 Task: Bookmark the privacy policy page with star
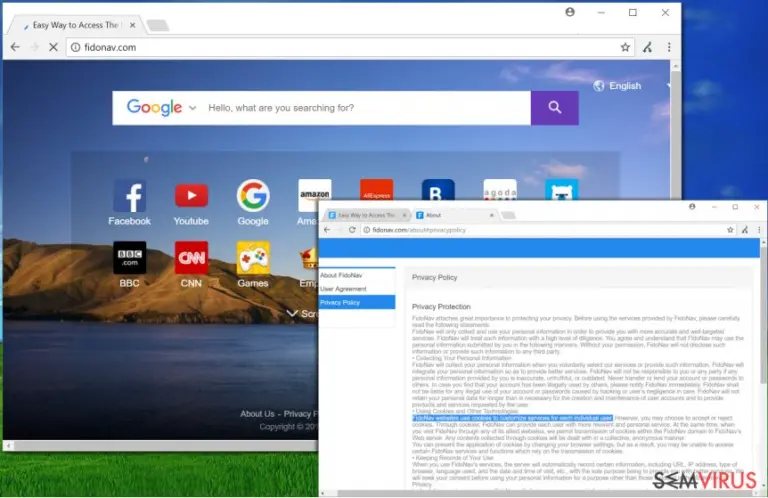click(x=730, y=230)
